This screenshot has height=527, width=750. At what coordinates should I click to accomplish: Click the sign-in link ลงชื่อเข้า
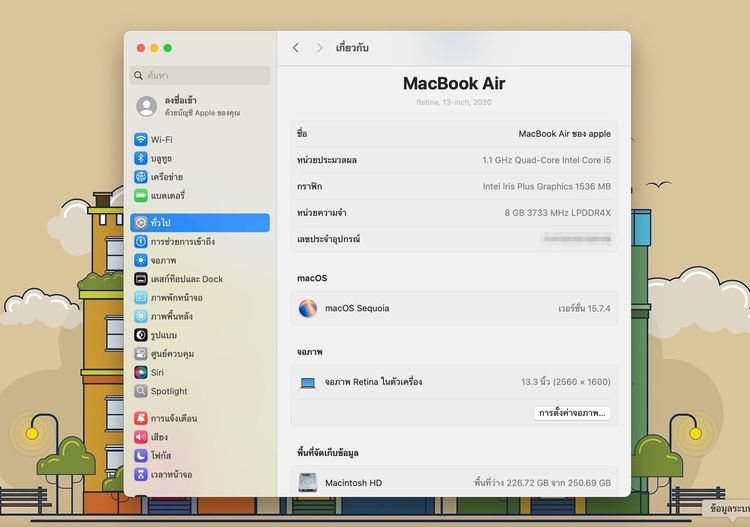click(180, 100)
